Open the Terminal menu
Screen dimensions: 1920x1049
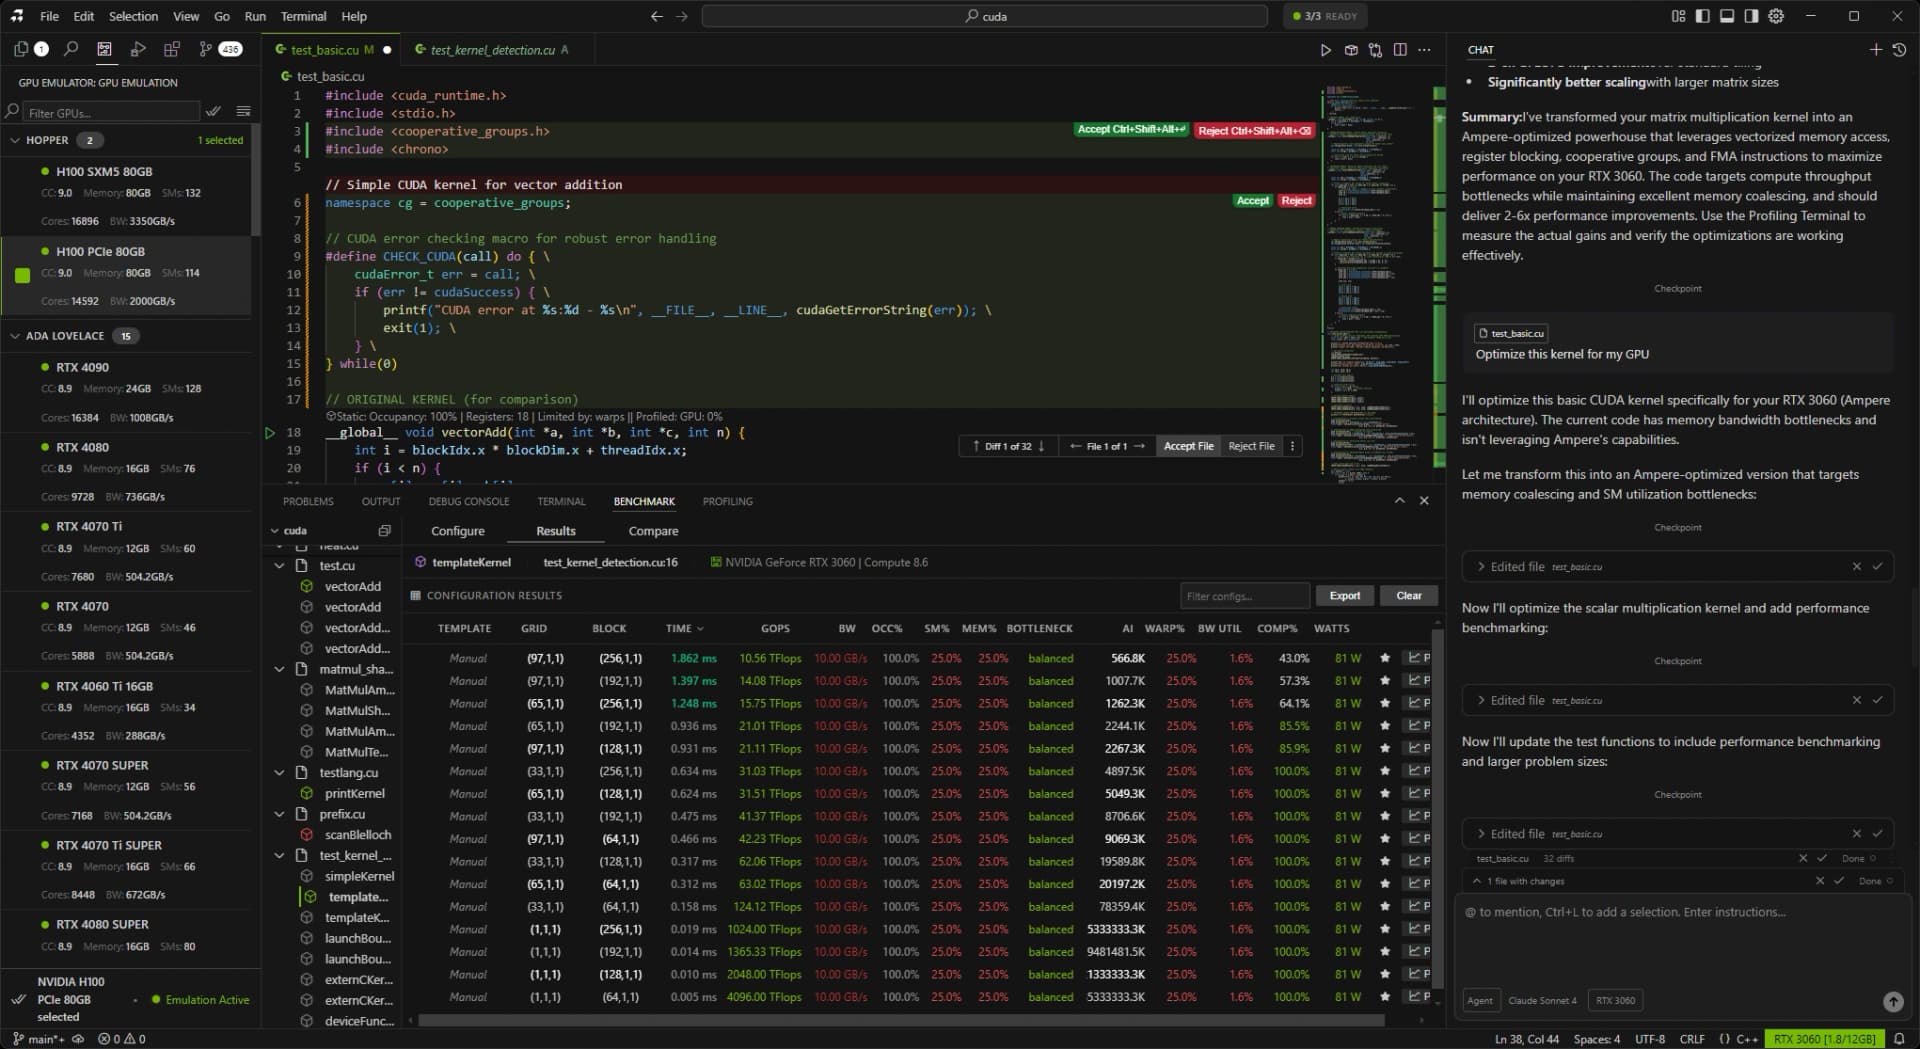[302, 16]
